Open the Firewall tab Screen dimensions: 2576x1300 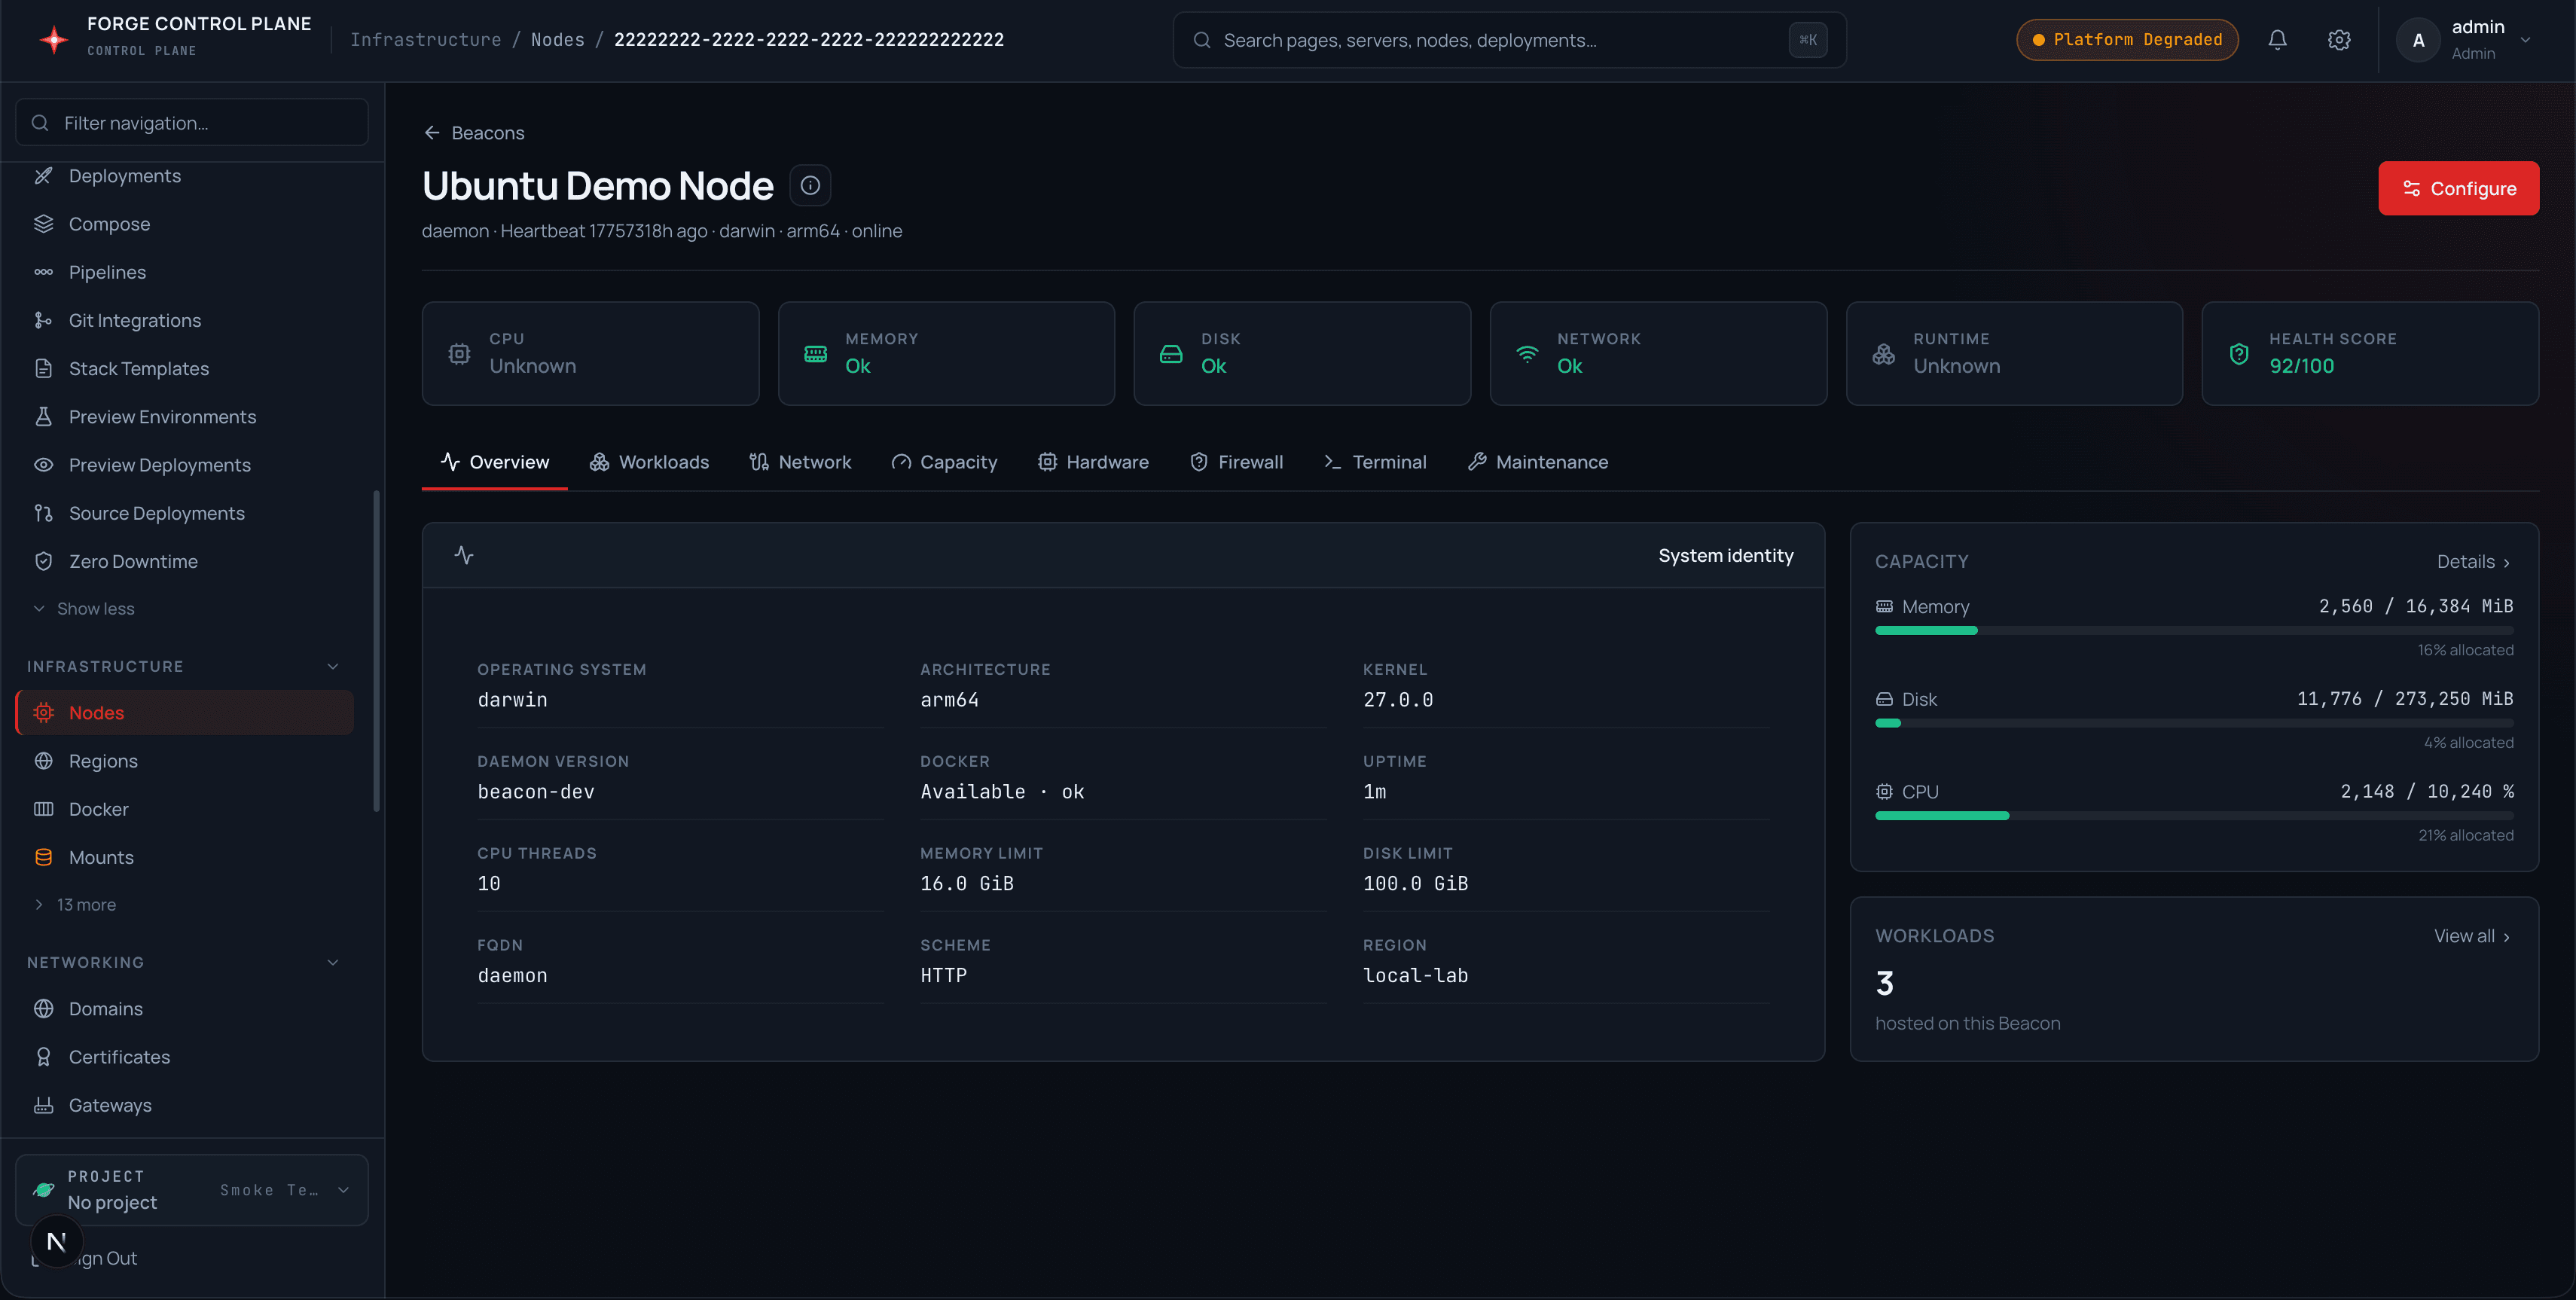(1236, 462)
